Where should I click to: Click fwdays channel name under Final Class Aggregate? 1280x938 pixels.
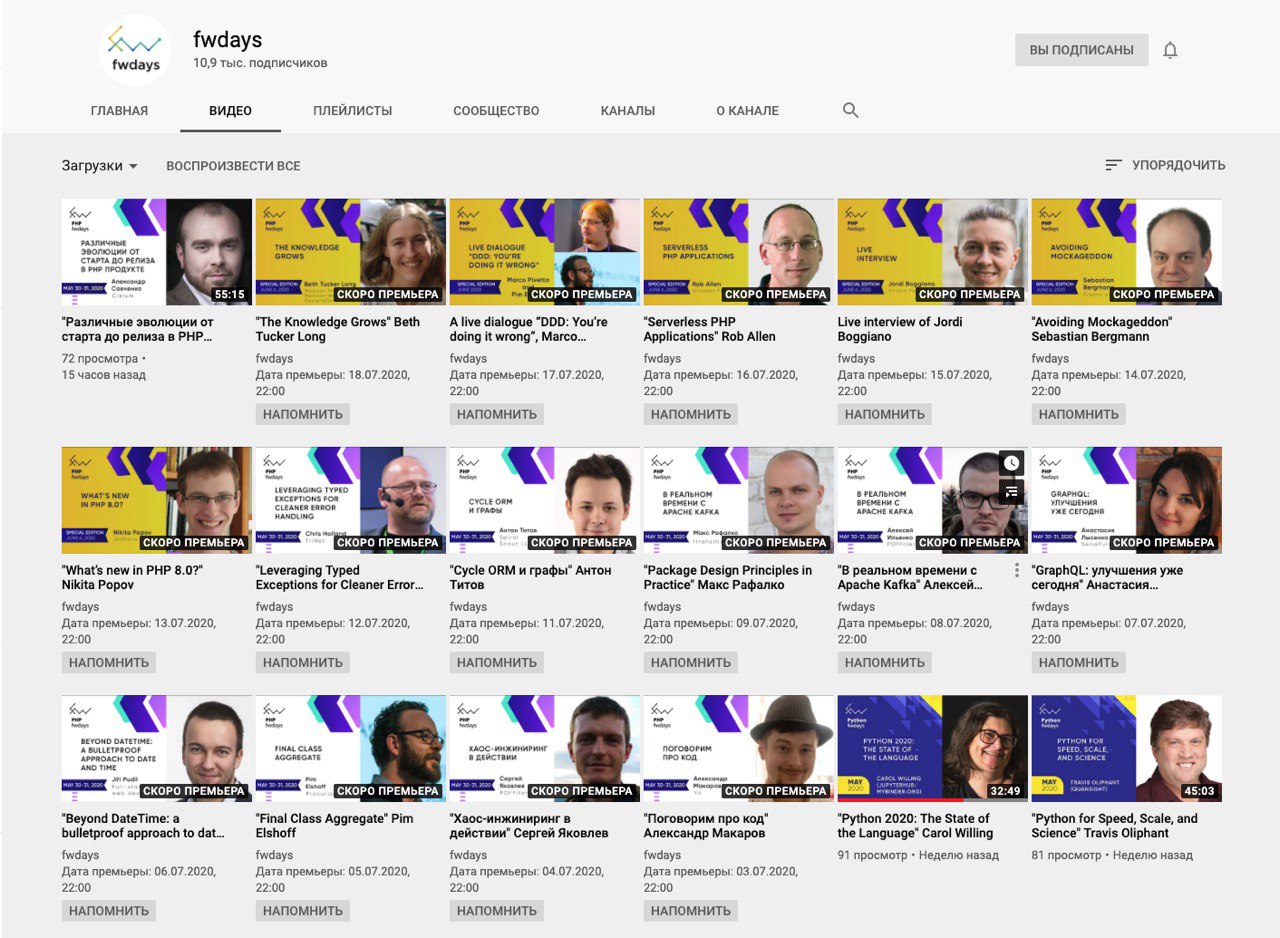pyautogui.click(x=275, y=855)
